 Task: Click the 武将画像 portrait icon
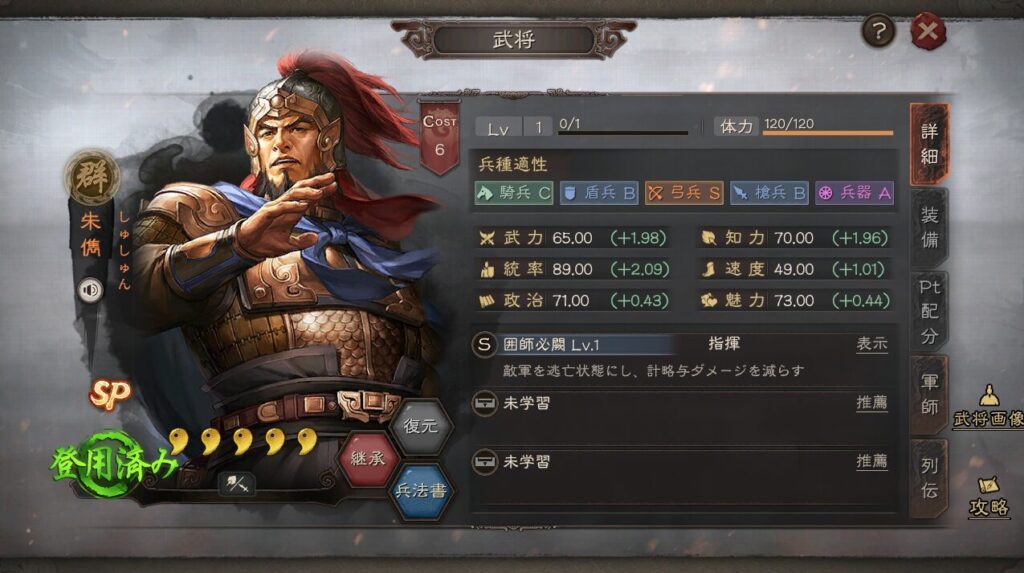pyautogui.click(x=989, y=406)
